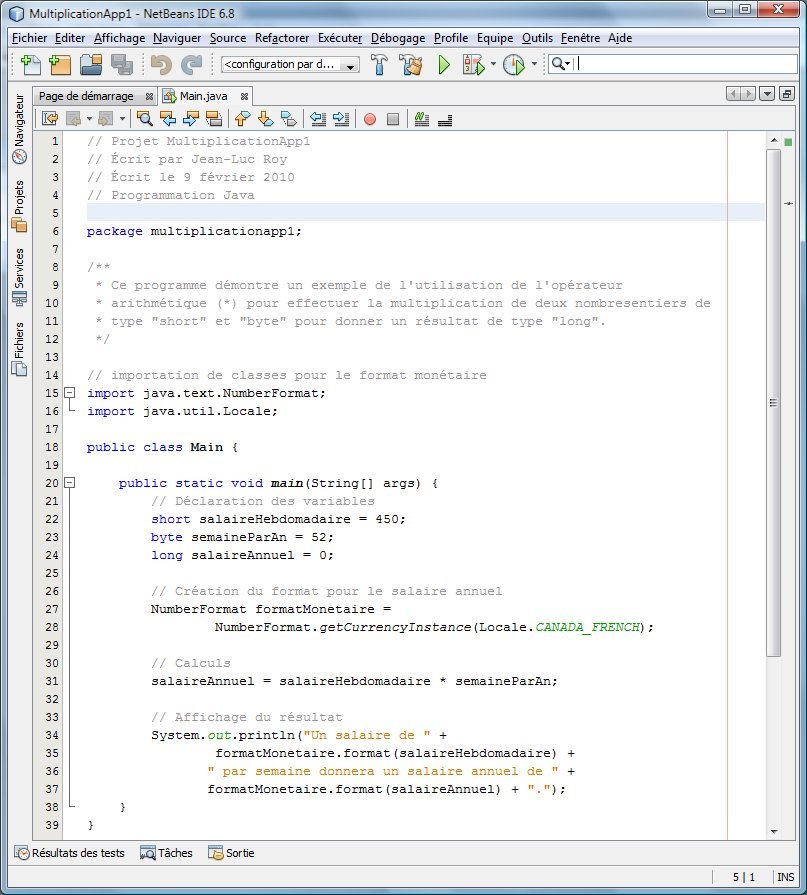Click the New Project toolbar icon

pyautogui.click(x=60, y=64)
